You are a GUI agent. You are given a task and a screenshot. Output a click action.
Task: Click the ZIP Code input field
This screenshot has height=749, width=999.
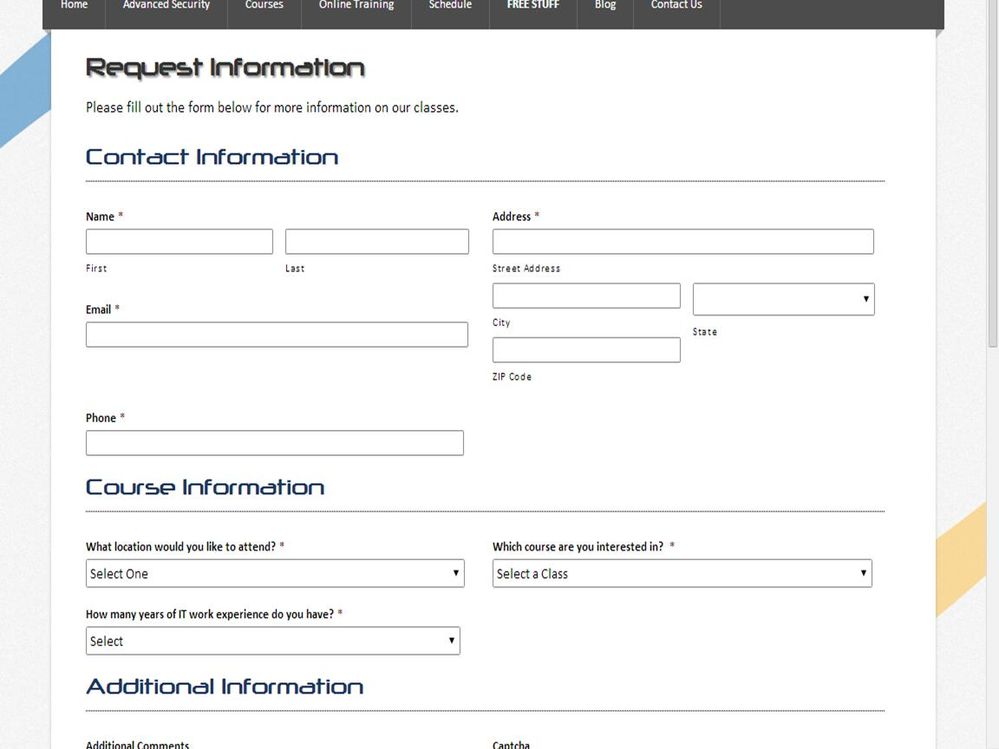point(586,350)
